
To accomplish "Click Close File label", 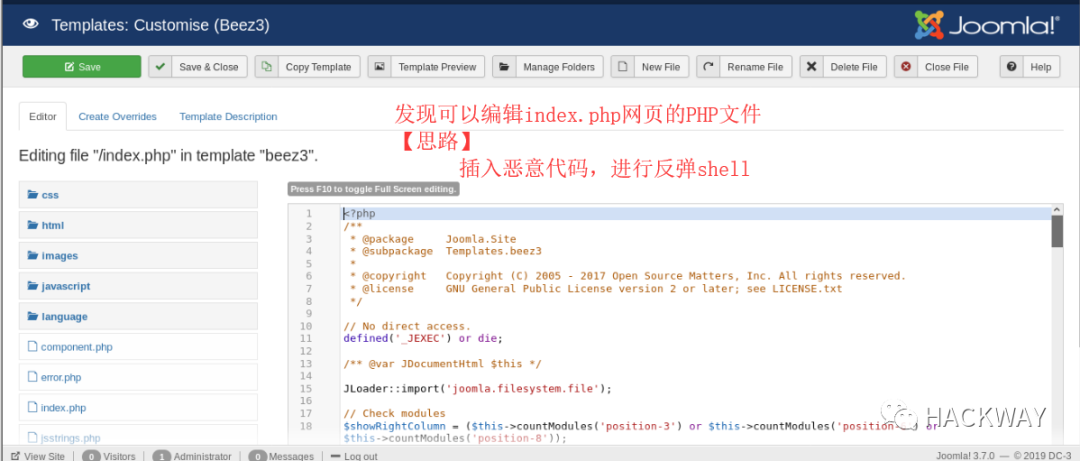I will pos(947,67).
